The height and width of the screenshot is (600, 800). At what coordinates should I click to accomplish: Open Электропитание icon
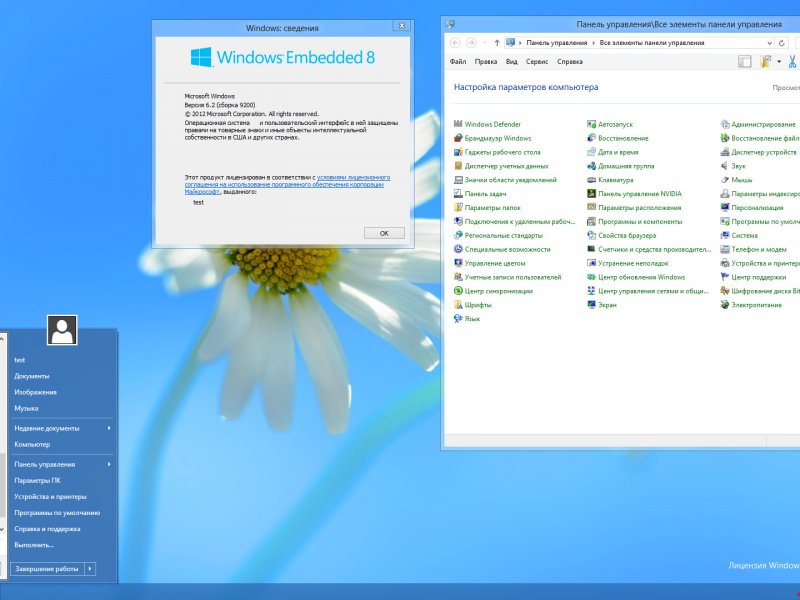[724, 305]
